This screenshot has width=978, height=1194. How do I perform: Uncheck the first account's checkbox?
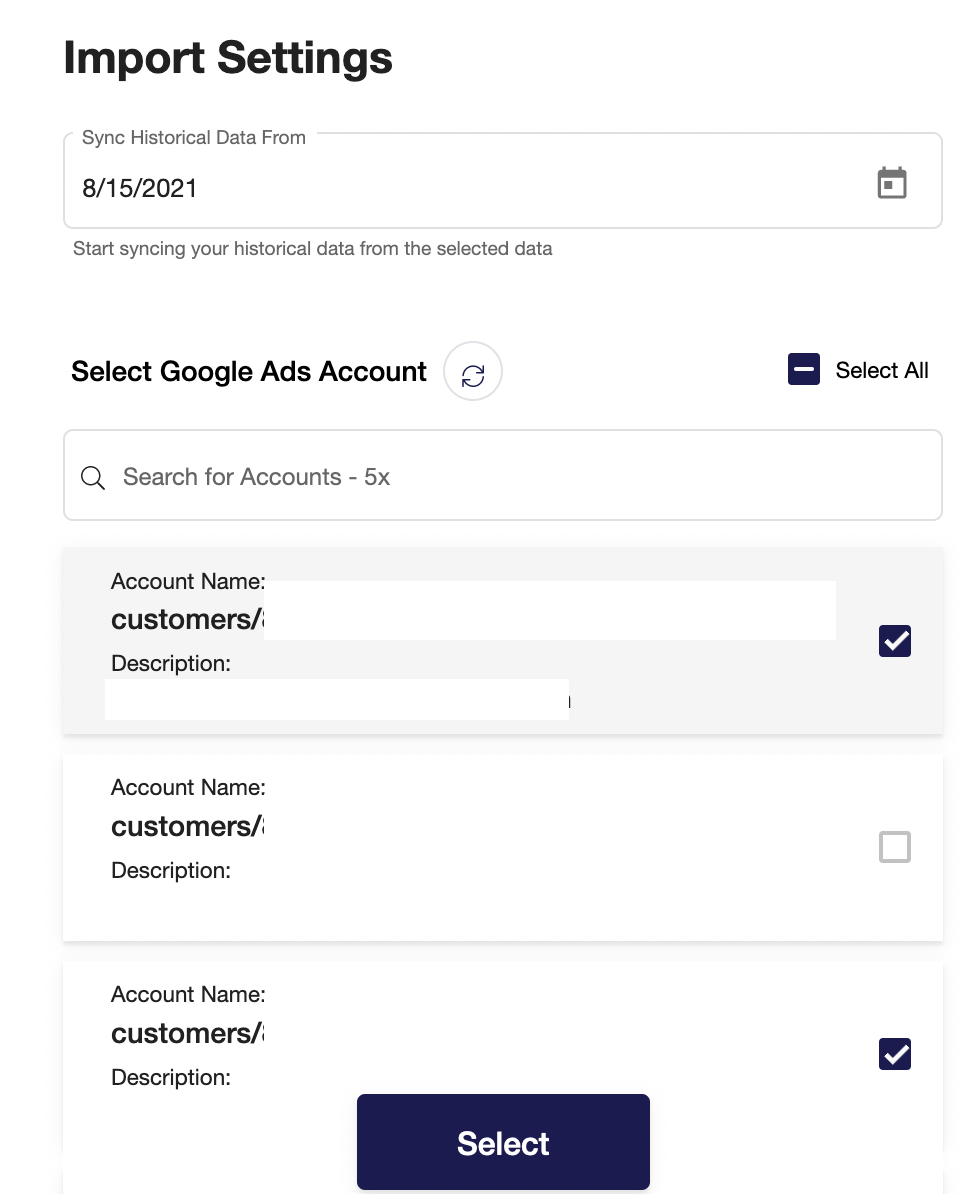tap(894, 641)
